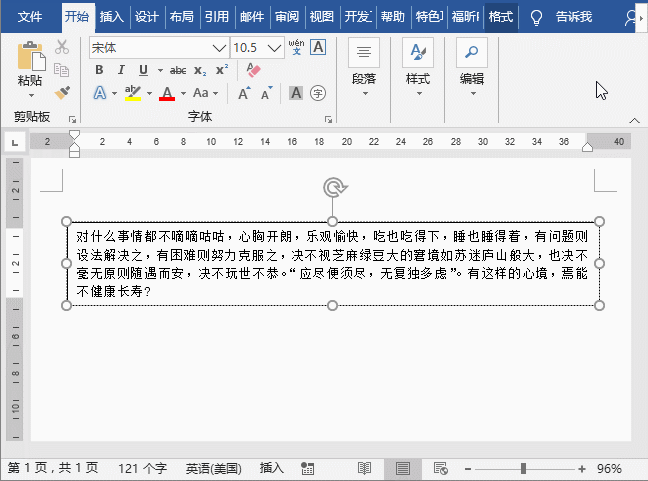Switch to Print Layout view
The width and height of the screenshot is (648, 481).
(x=403, y=468)
